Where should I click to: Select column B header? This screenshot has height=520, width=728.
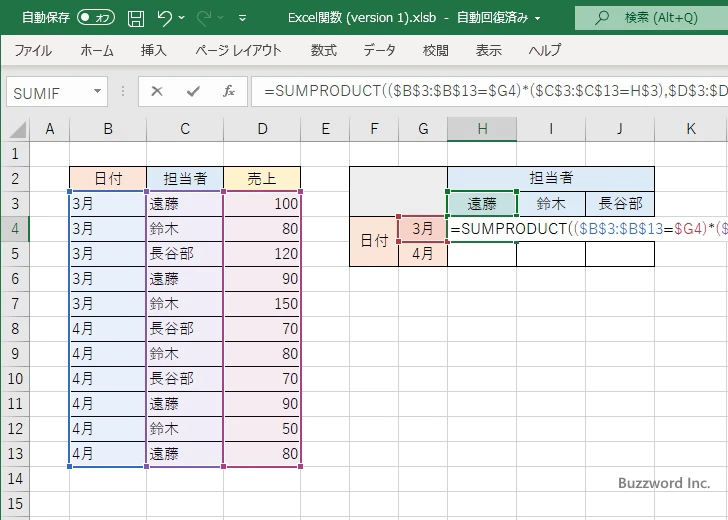pyautogui.click(x=108, y=129)
